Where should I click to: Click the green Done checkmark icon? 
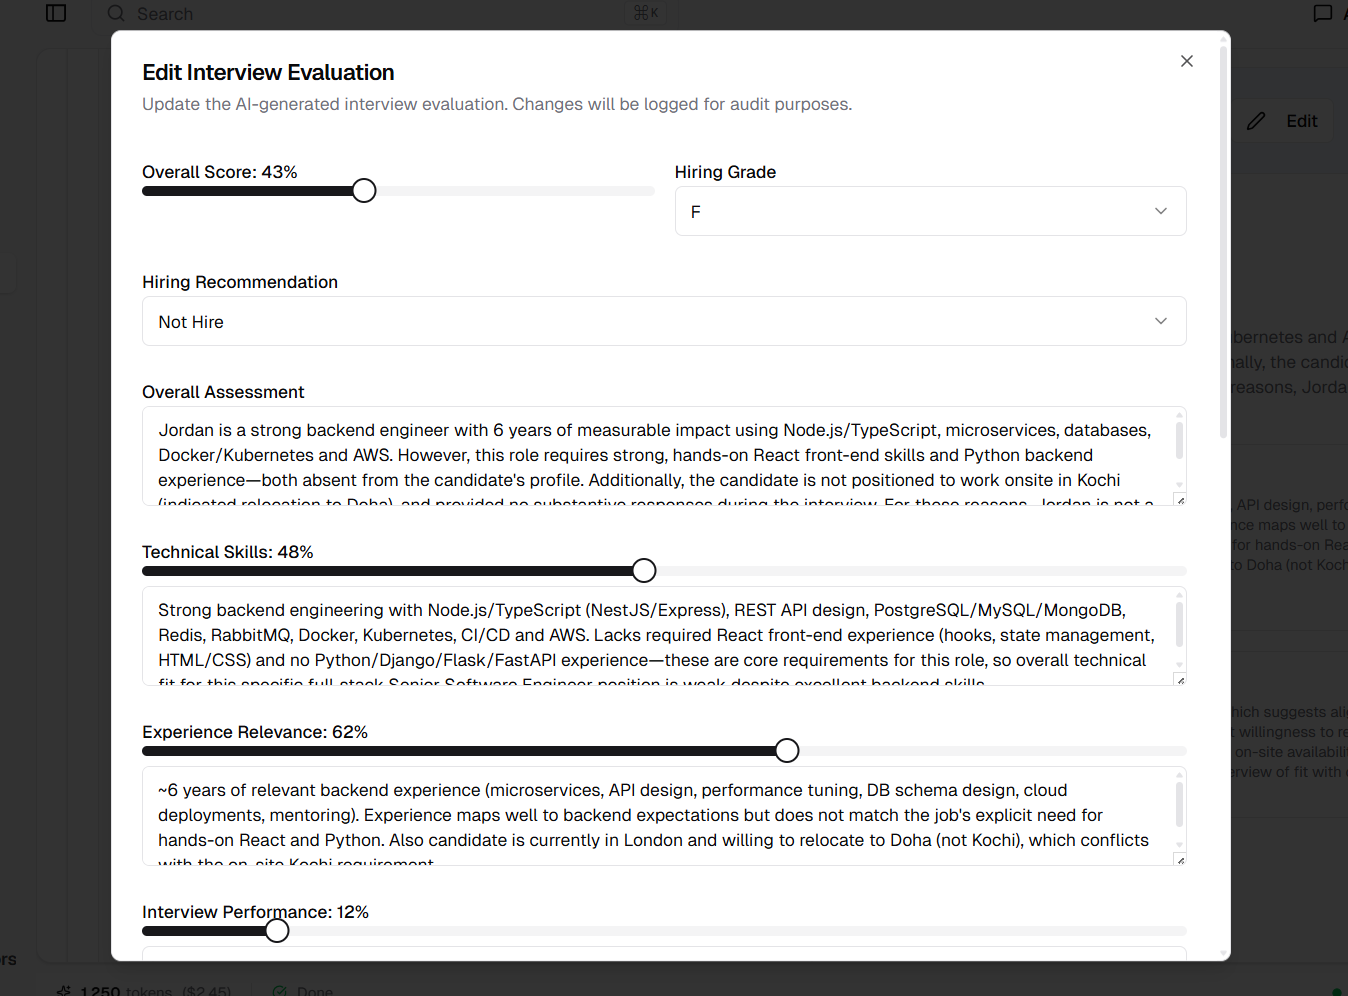tap(279, 991)
